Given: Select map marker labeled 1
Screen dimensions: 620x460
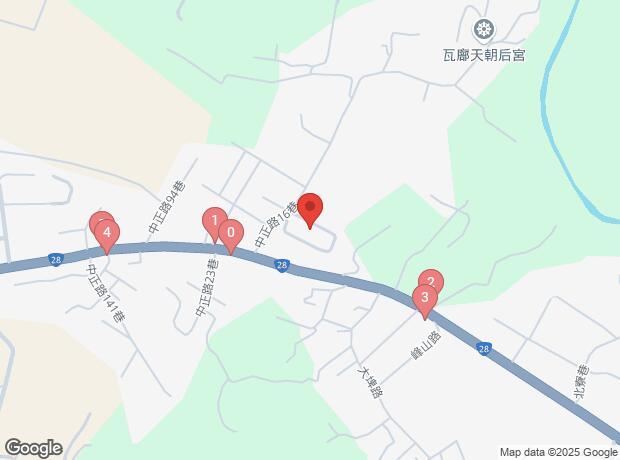Looking at the screenshot, I should (x=214, y=224).
